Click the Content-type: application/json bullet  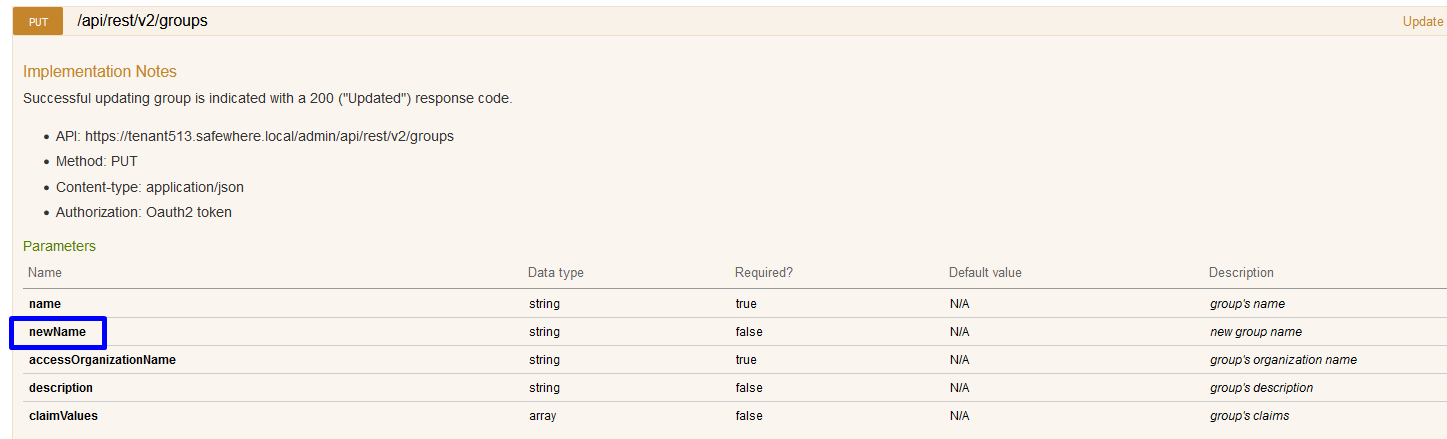[149, 187]
